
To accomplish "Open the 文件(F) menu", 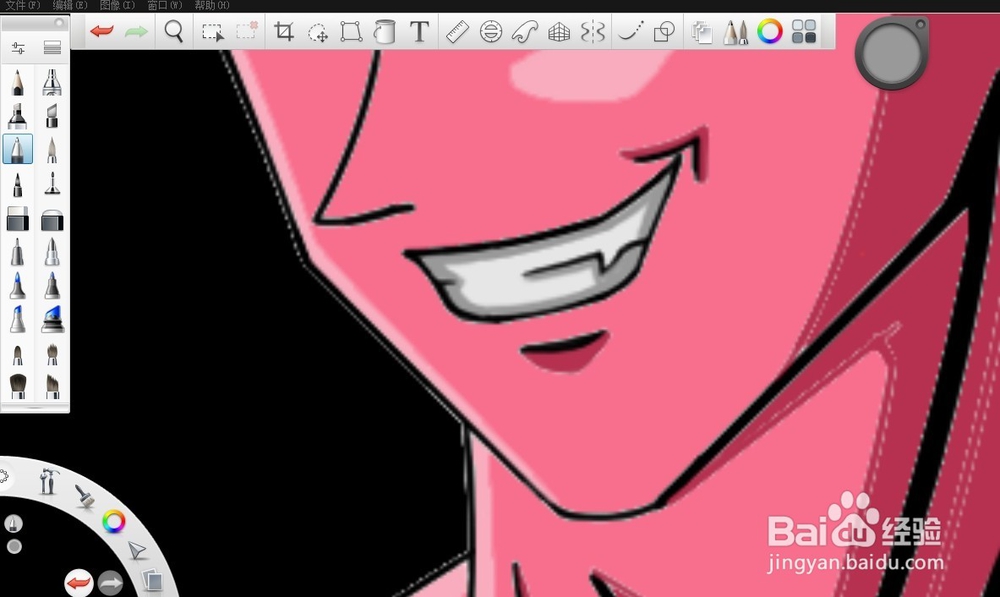I will pos(22,5).
